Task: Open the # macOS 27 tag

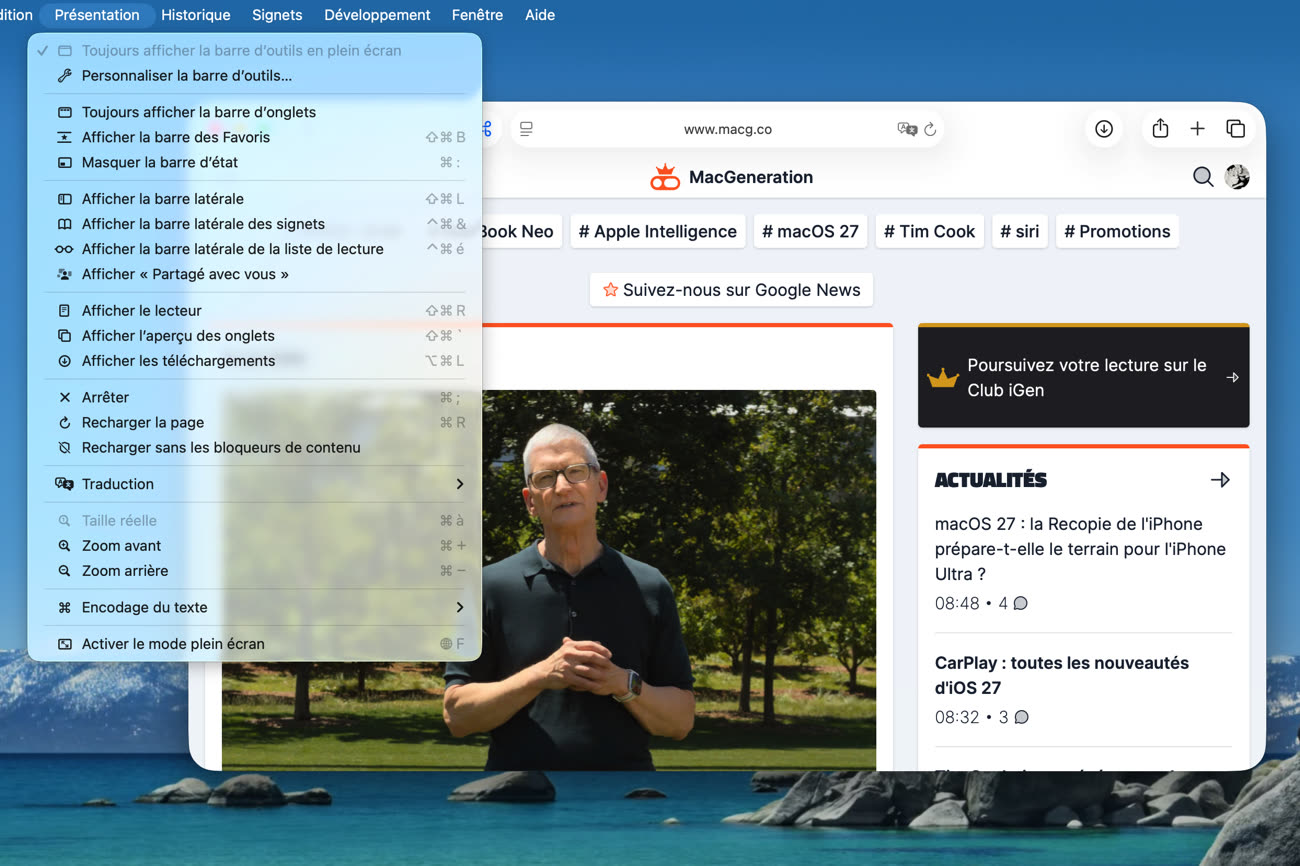Action: [x=810, y=231]
